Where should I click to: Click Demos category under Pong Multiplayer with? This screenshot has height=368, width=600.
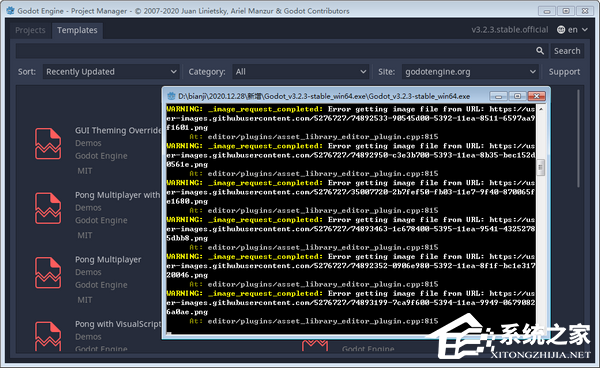coord(88,208)
